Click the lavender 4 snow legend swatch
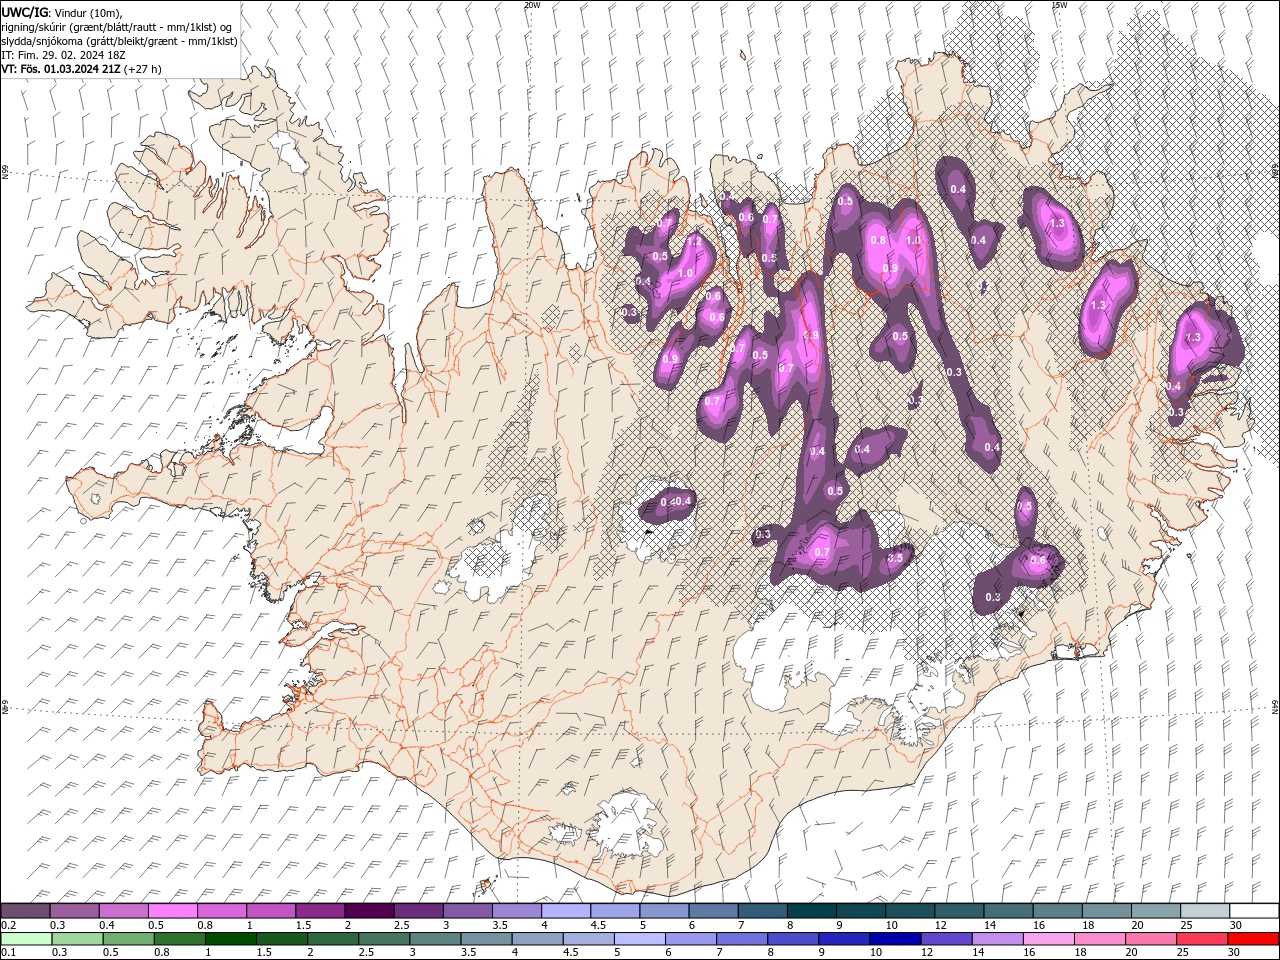Viewport: 1280px width, 960px height. point(566,910)
